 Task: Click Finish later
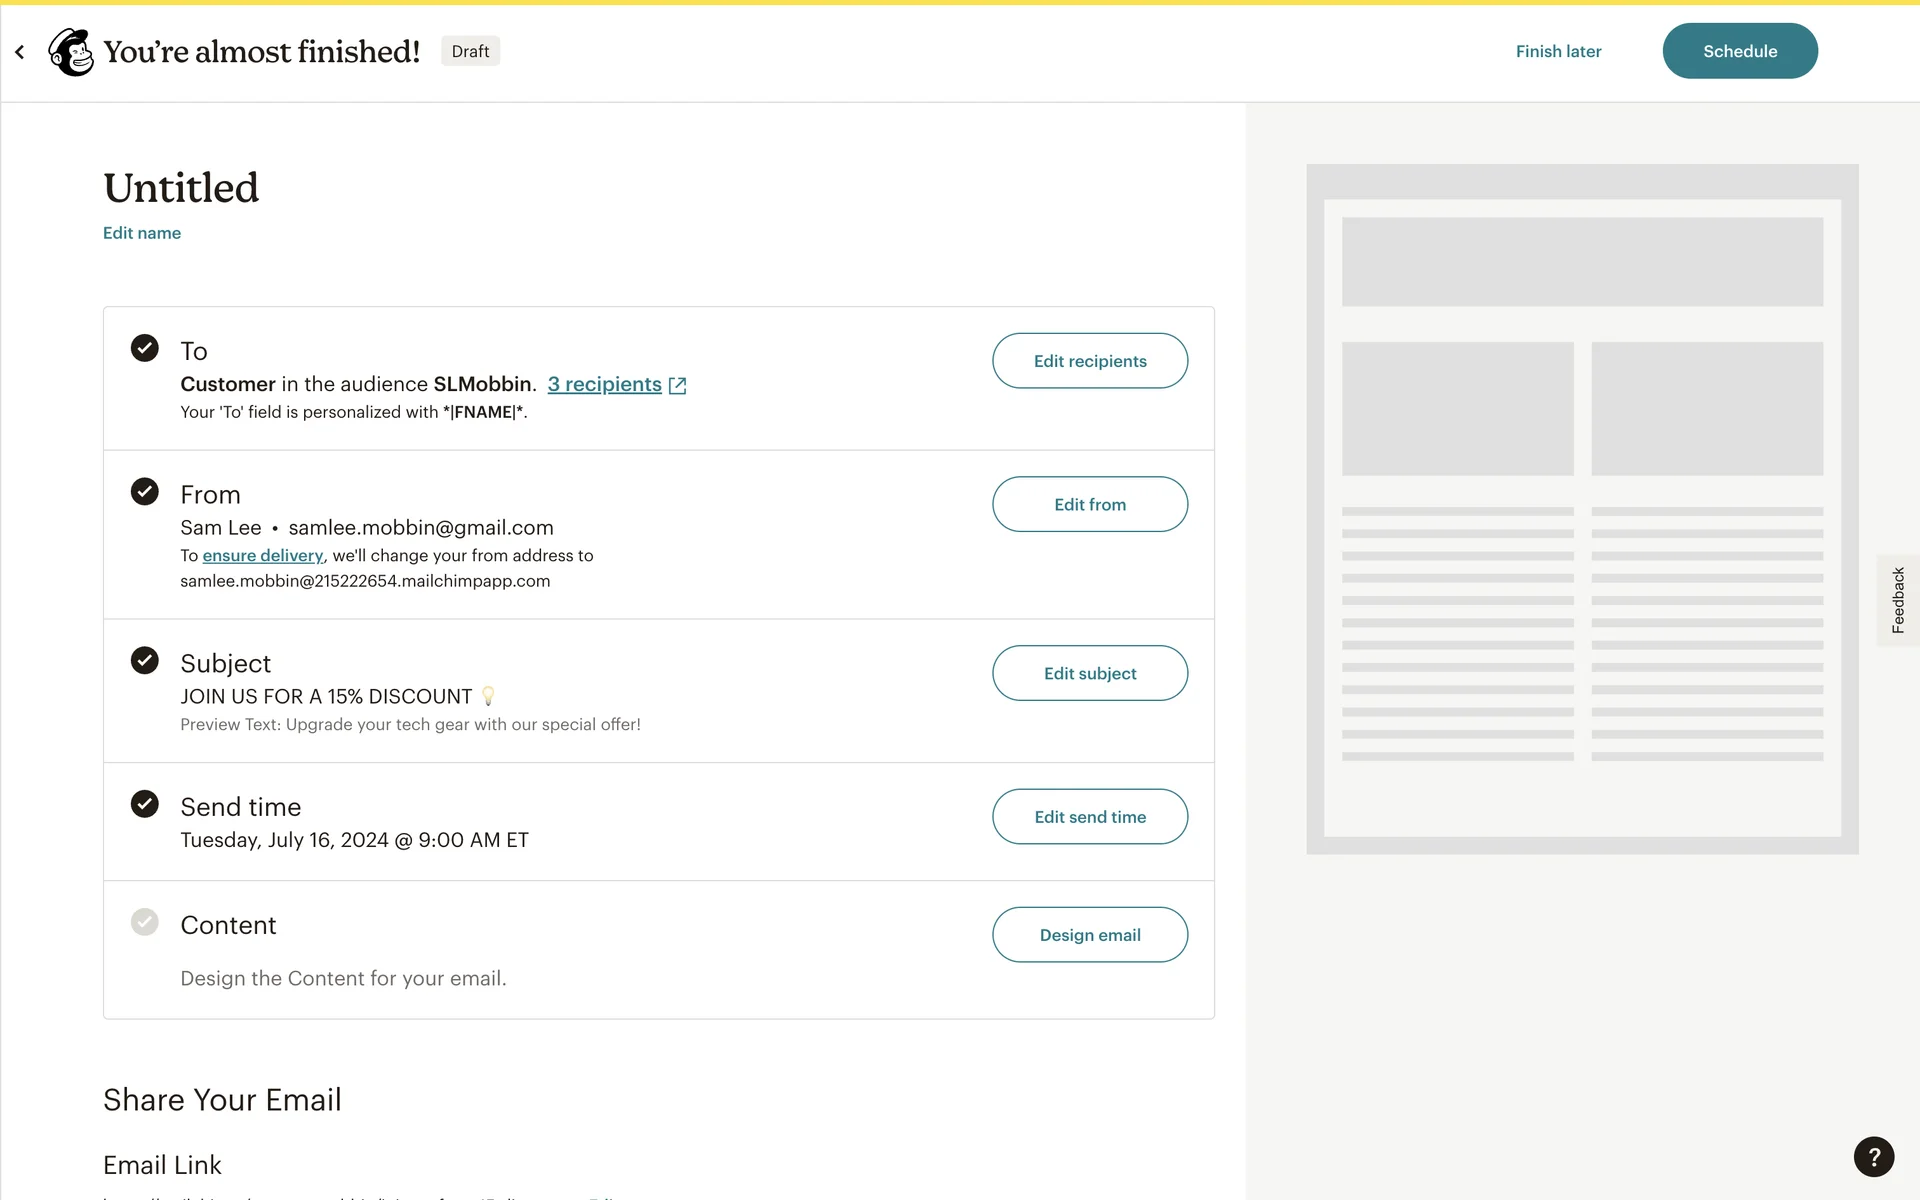(x=1558, y=51)
